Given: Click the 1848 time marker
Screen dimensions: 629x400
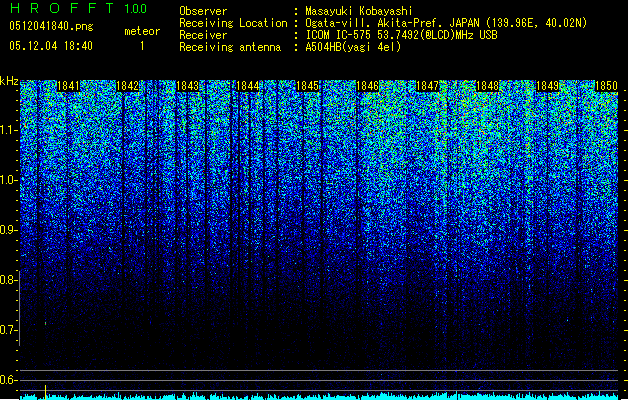Looking at the screenshot, I should coord(487,86).
